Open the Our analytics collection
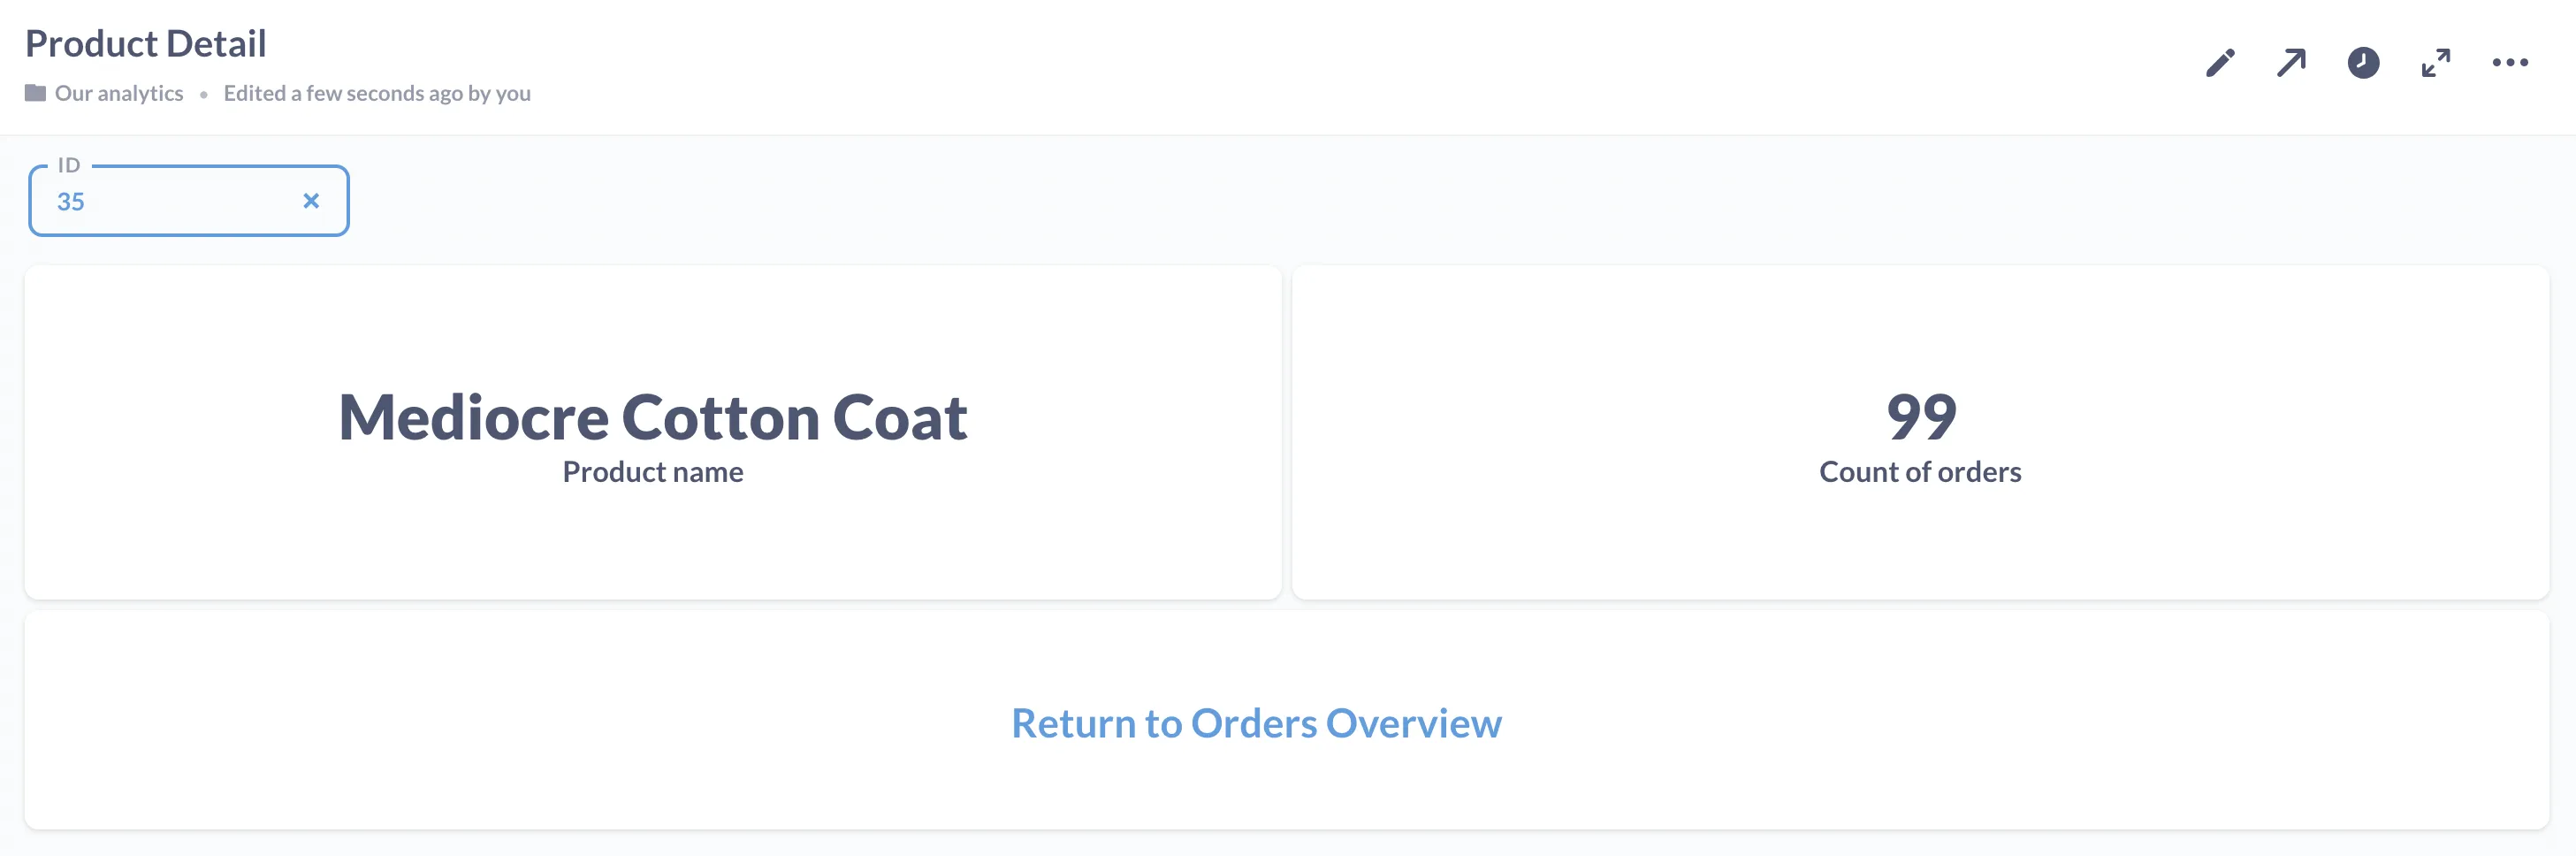This screenshot has height=856, width=2576. pyautogui.click(x=120, y=92)
